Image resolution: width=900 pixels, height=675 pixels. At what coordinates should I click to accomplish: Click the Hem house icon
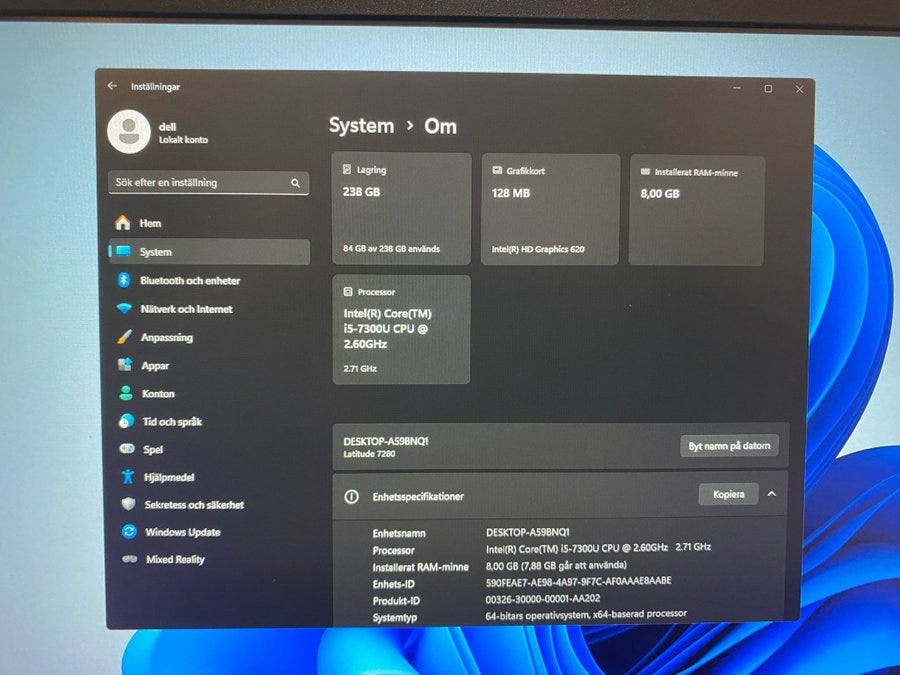tap(123, 223)
